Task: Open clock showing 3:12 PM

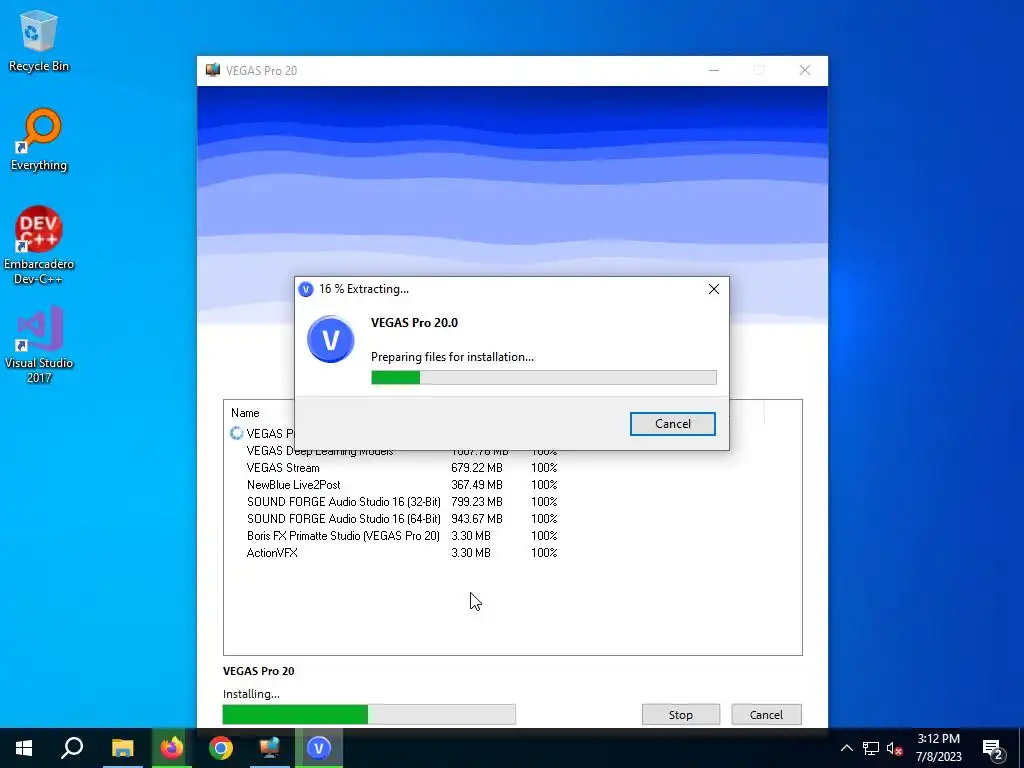Action: pyautogui.click(x=938, y=748)
